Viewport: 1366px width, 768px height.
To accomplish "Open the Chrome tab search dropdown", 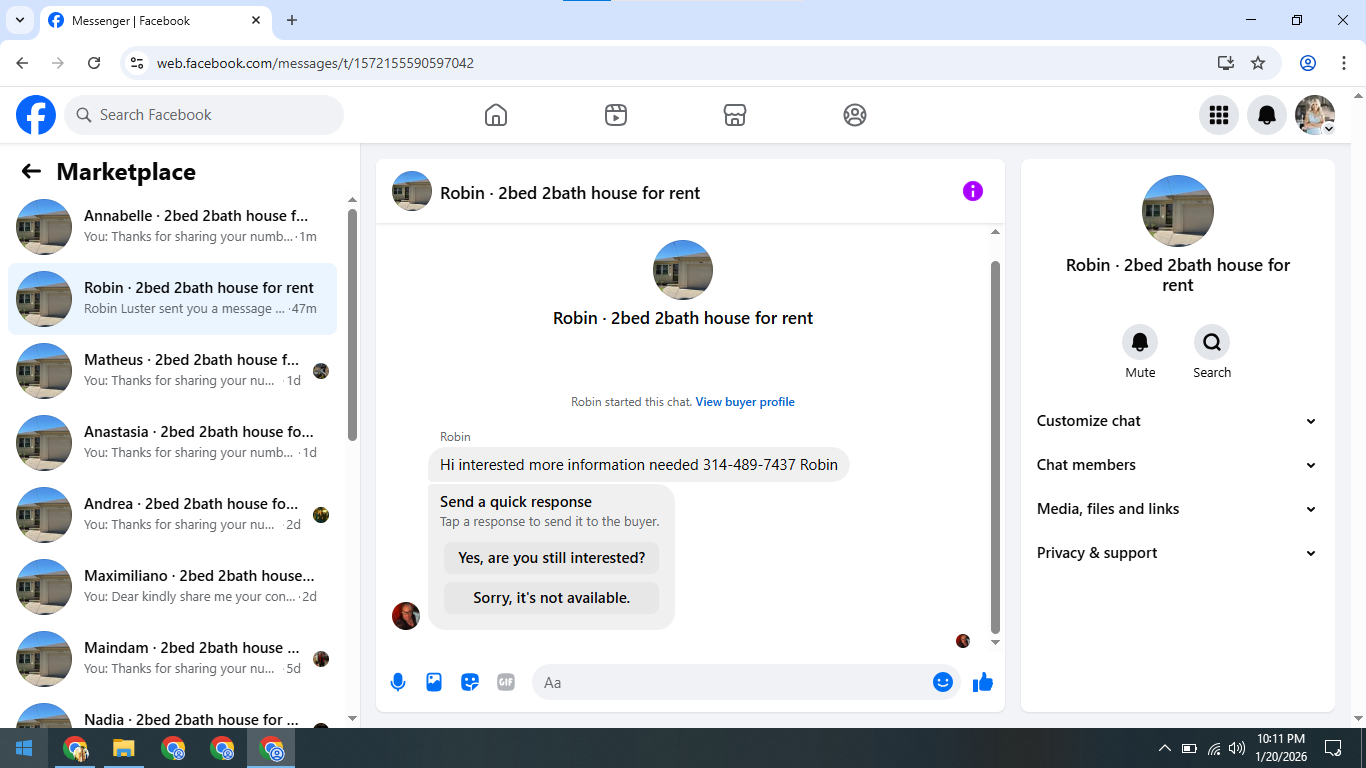I will [x=20, y=20].
